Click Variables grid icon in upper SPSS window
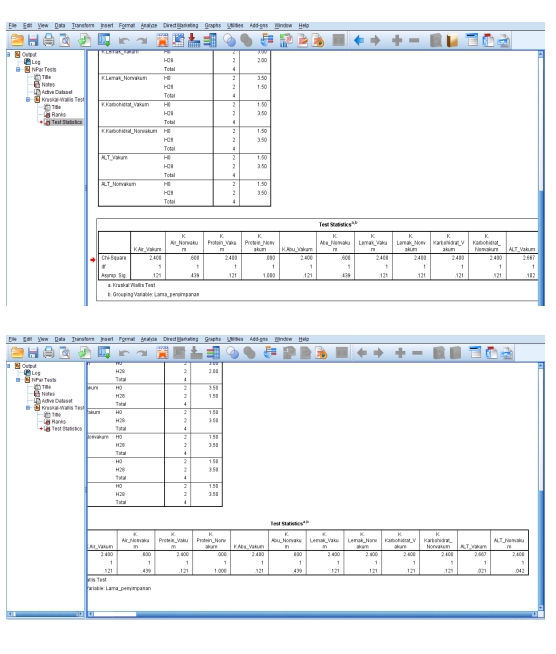 click(x=210, y=40)
